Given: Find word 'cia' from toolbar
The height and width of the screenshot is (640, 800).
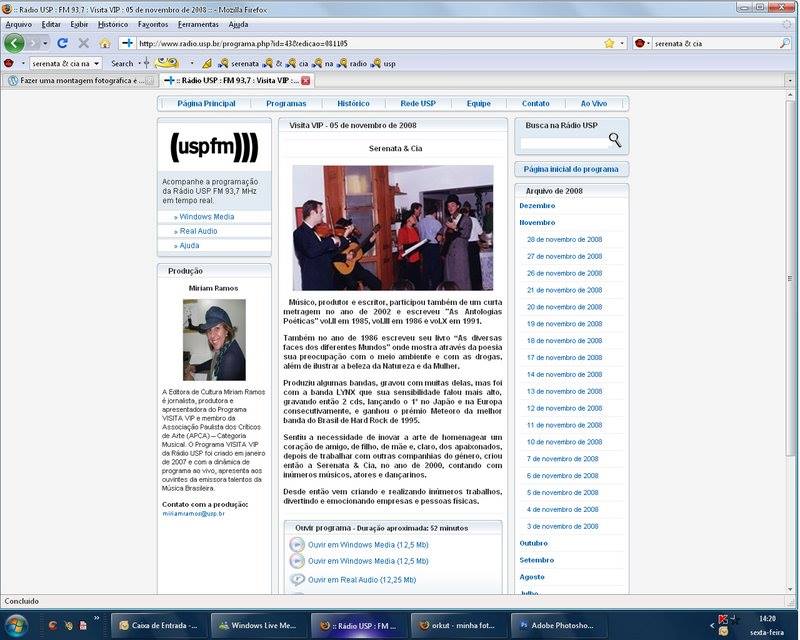Looking at the screenshot, I should pos(297,64).
